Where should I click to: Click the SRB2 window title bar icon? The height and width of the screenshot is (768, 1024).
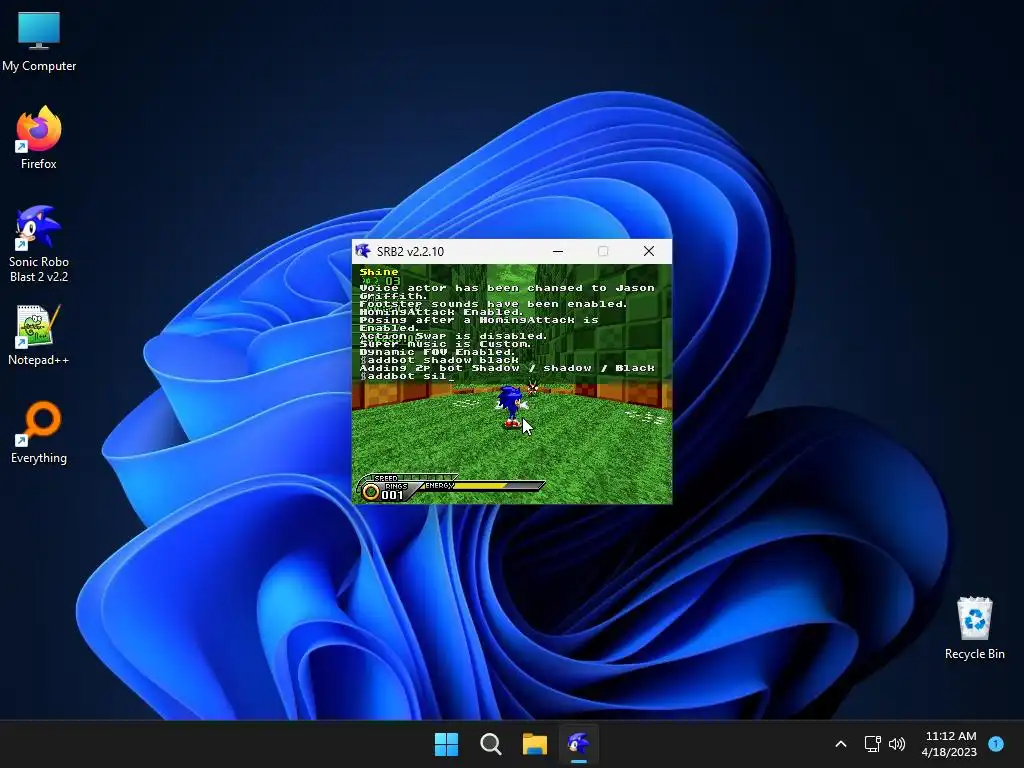pyautogui.click(x=363, y=251)
